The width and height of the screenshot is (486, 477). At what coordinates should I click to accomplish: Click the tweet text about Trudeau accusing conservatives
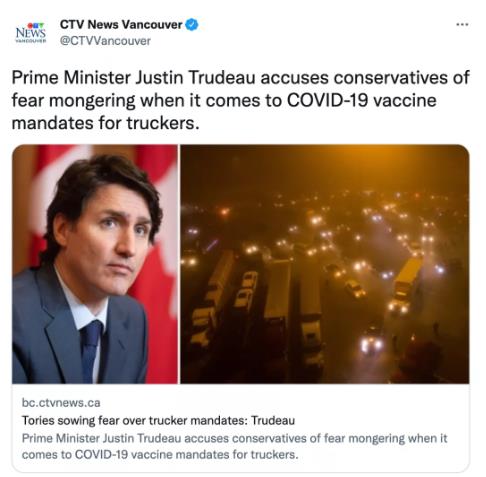click(x=240, y=100)
